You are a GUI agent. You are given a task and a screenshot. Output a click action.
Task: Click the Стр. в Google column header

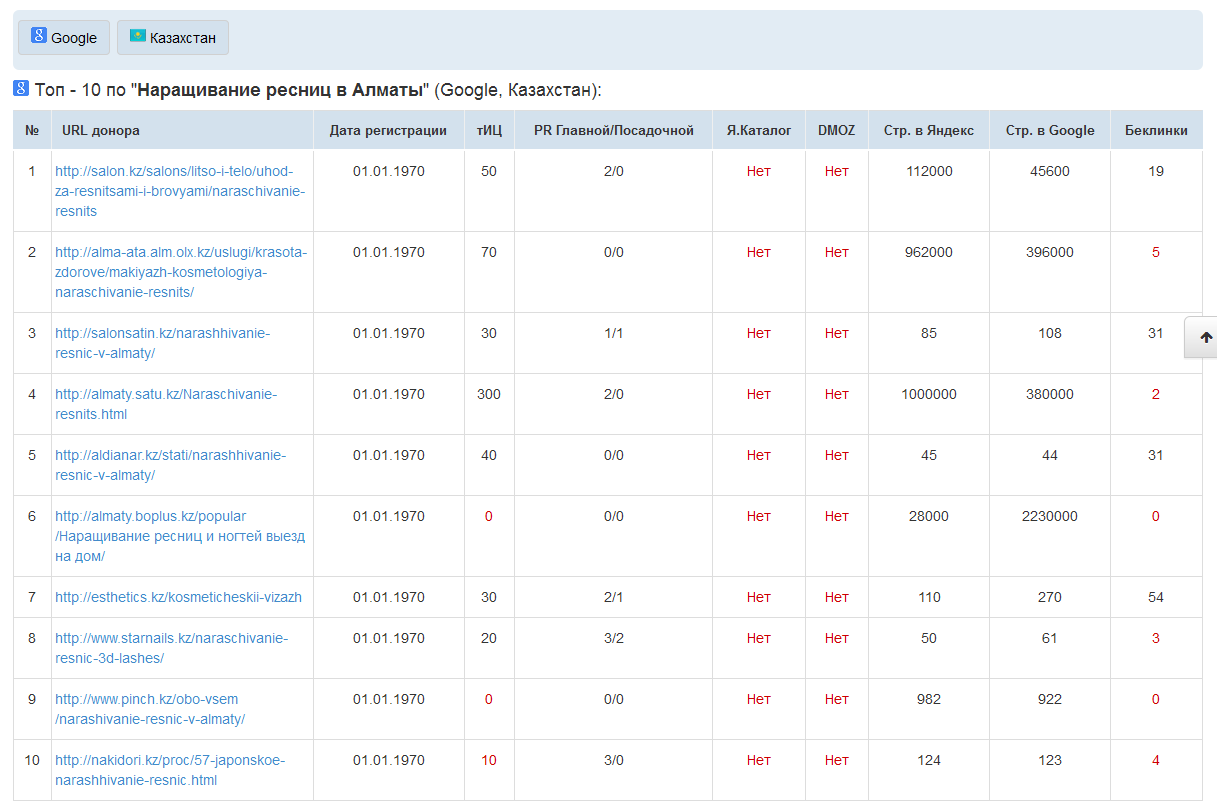(x=1050, y=130)
